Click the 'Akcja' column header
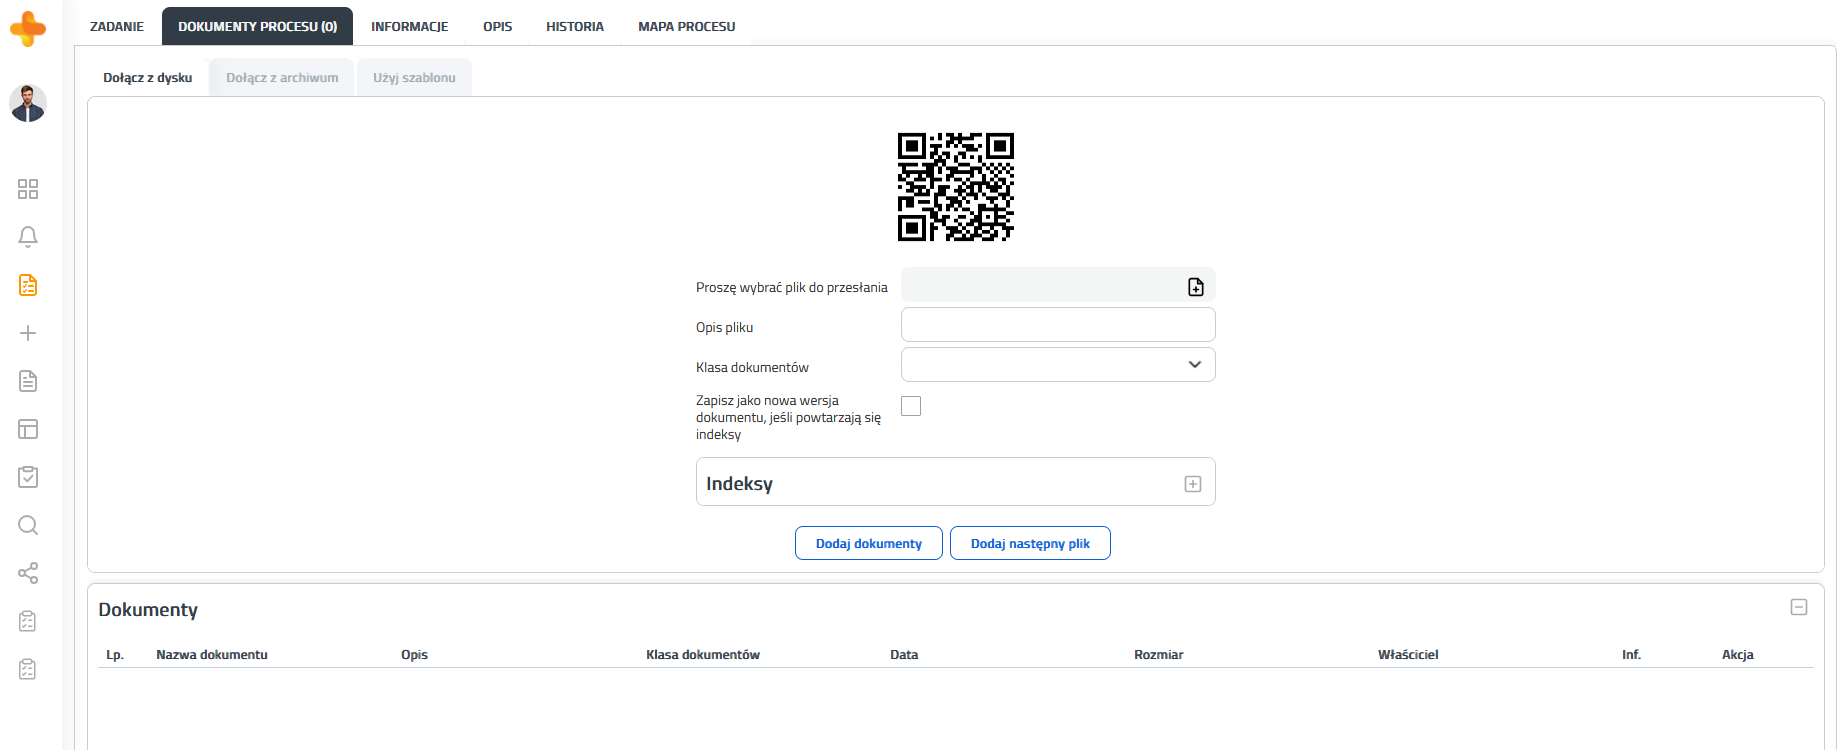Viewport: 1842px width, 750px height. click(1738, 655)
